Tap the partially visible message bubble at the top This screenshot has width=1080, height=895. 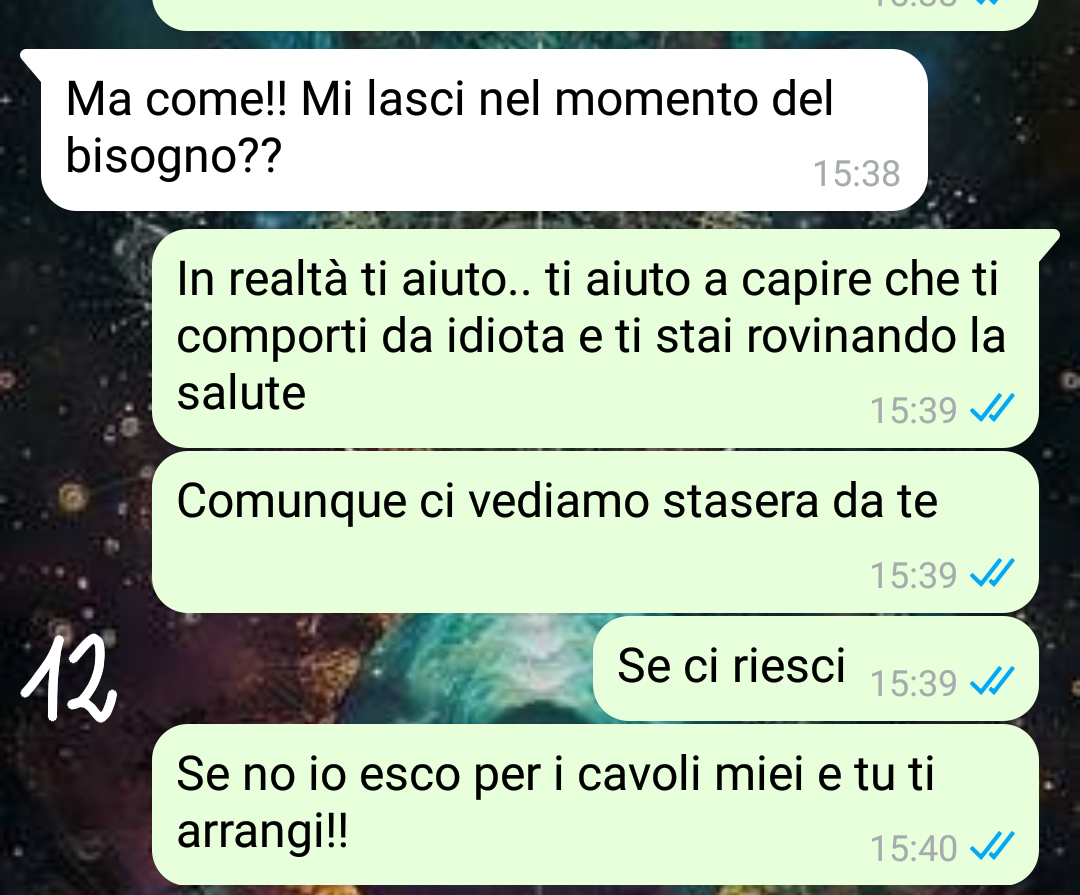(x=595, y=14)
